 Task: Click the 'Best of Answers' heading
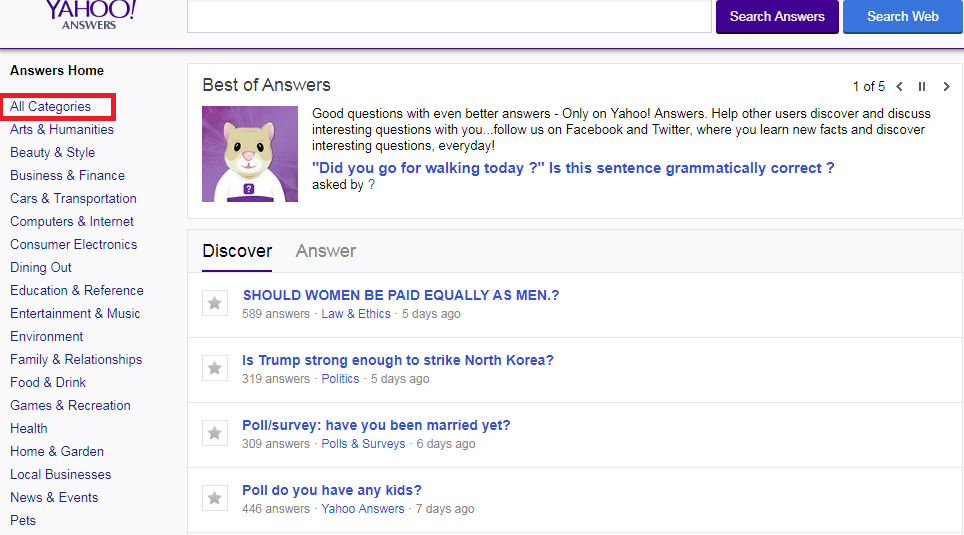coord(266,85)
